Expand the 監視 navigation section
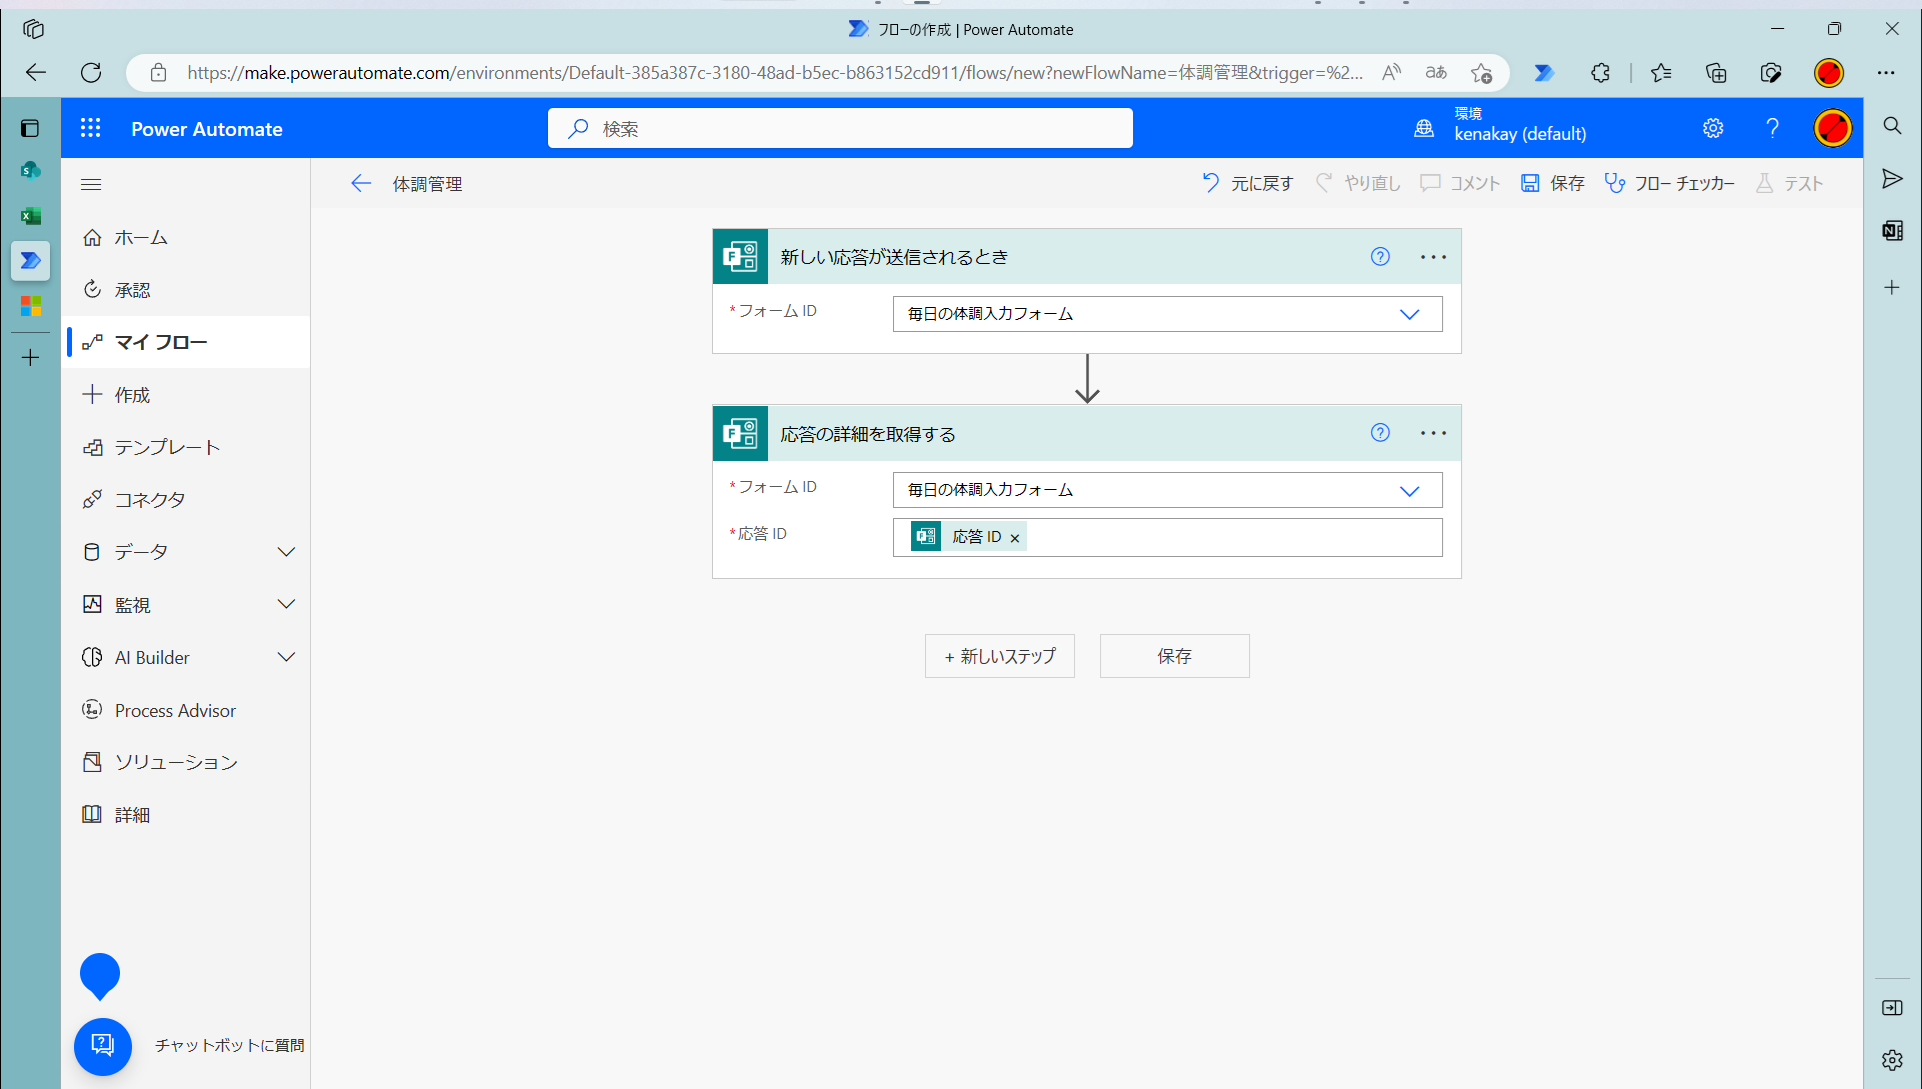The image size is (1922, 1089). (286, 604)
